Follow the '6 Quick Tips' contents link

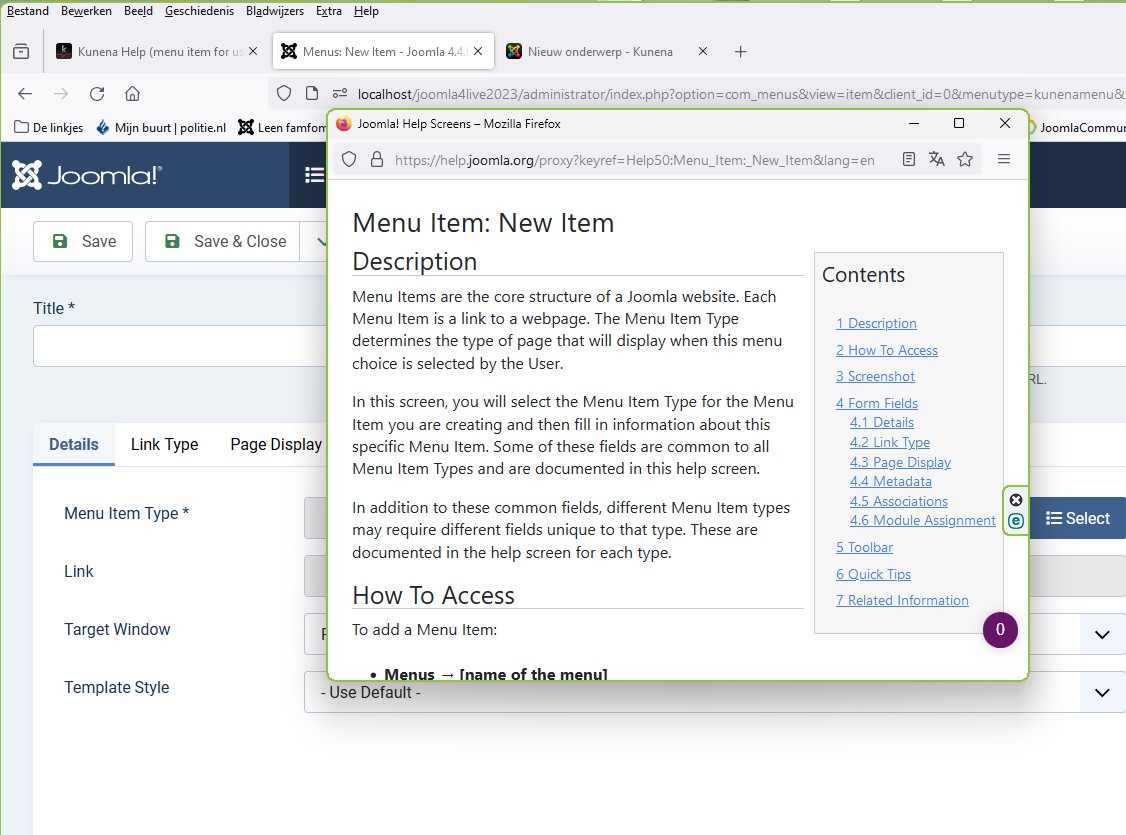pyautogui.click(x=873, y=574)
